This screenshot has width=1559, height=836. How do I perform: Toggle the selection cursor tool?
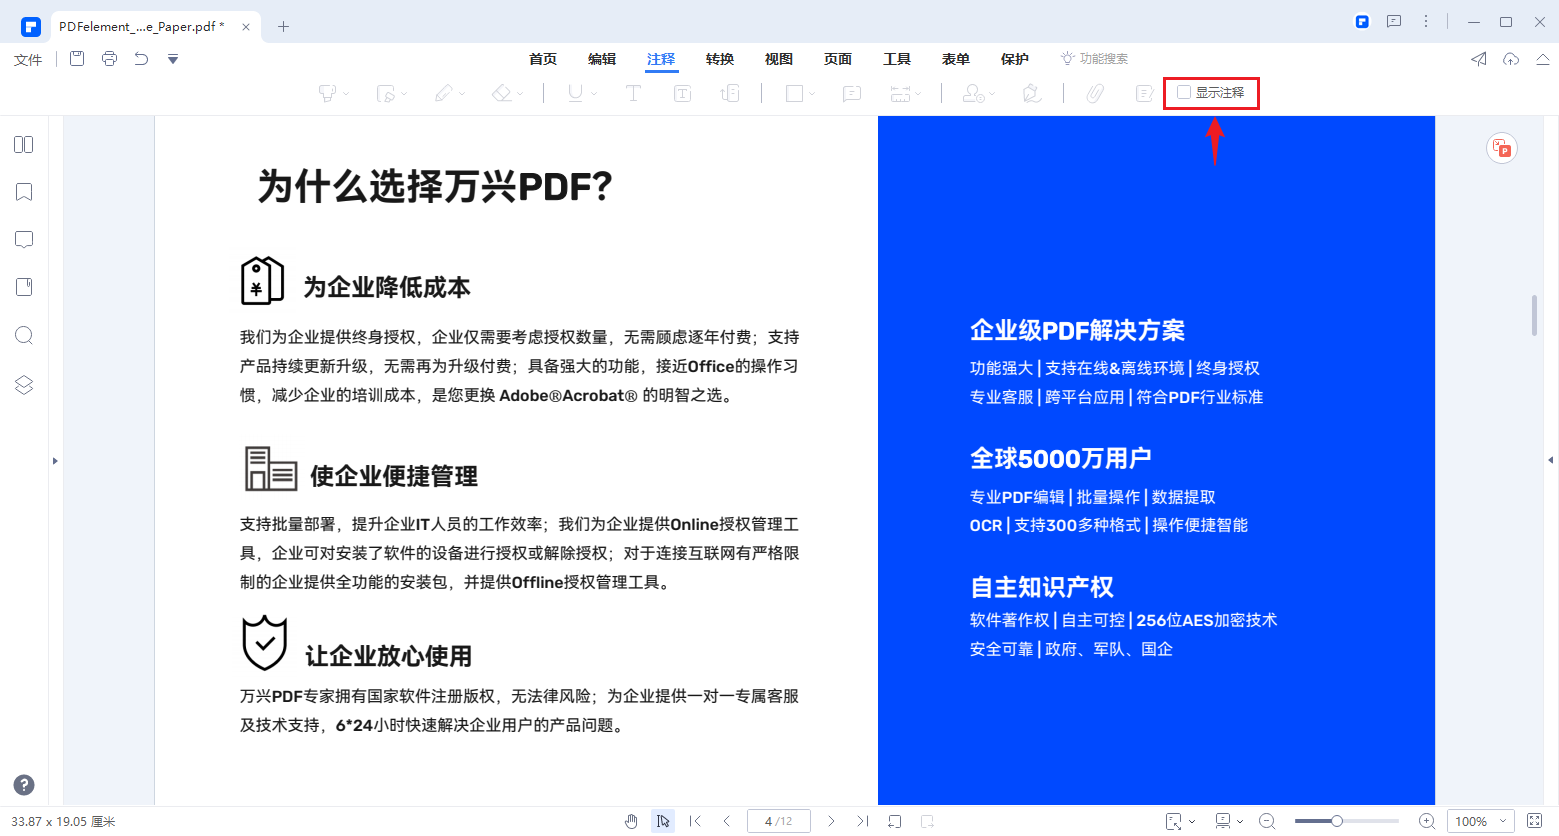coord(663,821)
